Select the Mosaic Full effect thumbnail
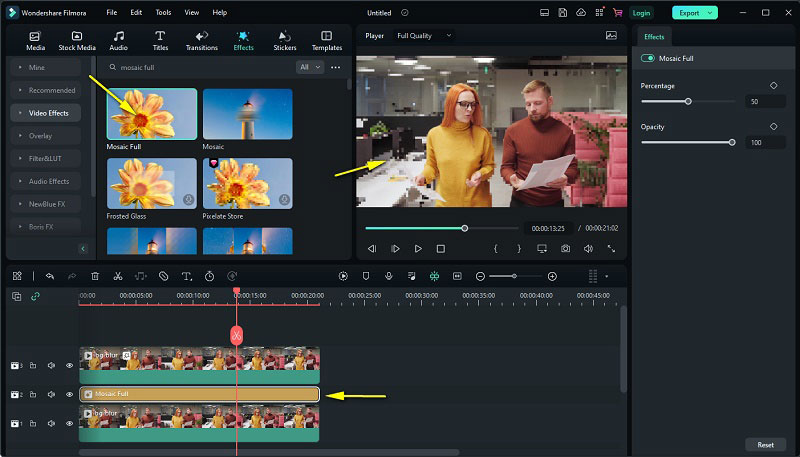 [x=152, y=114]
